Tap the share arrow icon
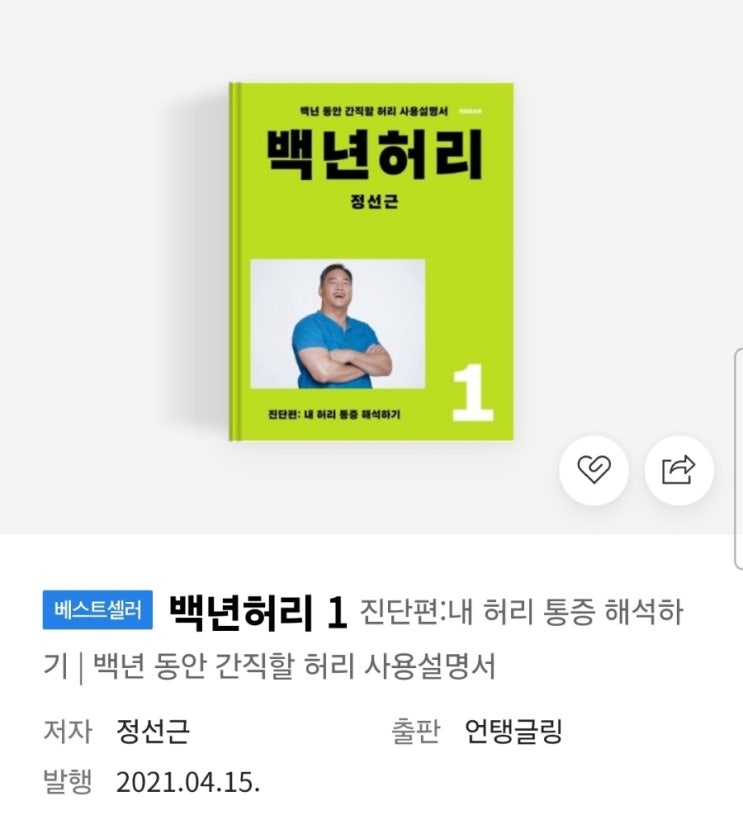Image resolution: width=743 pixels, height=820 pixels. (679, 470)
